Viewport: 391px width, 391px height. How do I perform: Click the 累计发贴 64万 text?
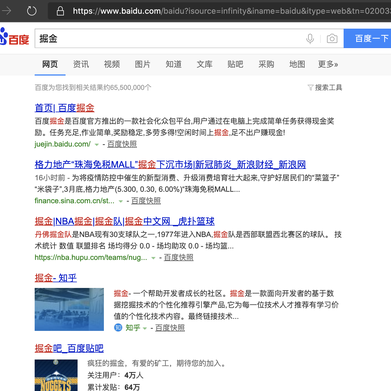pos(114,387)
